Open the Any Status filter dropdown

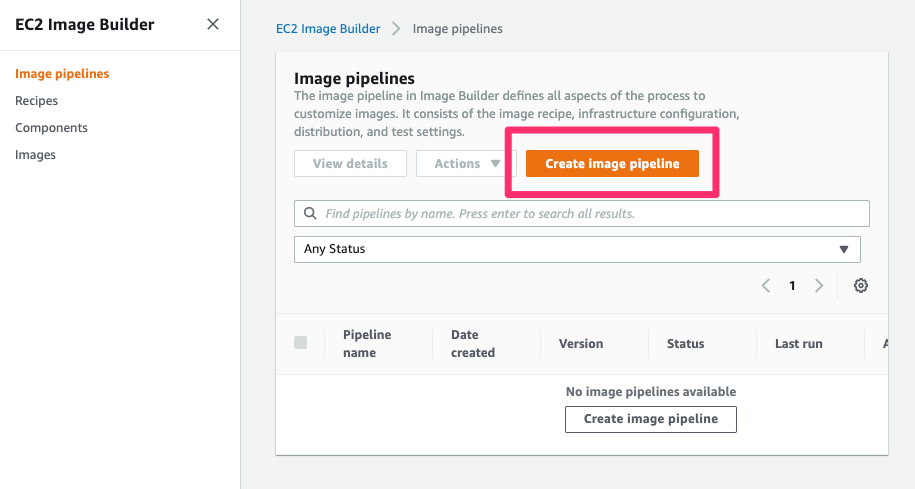click(577, 249)
